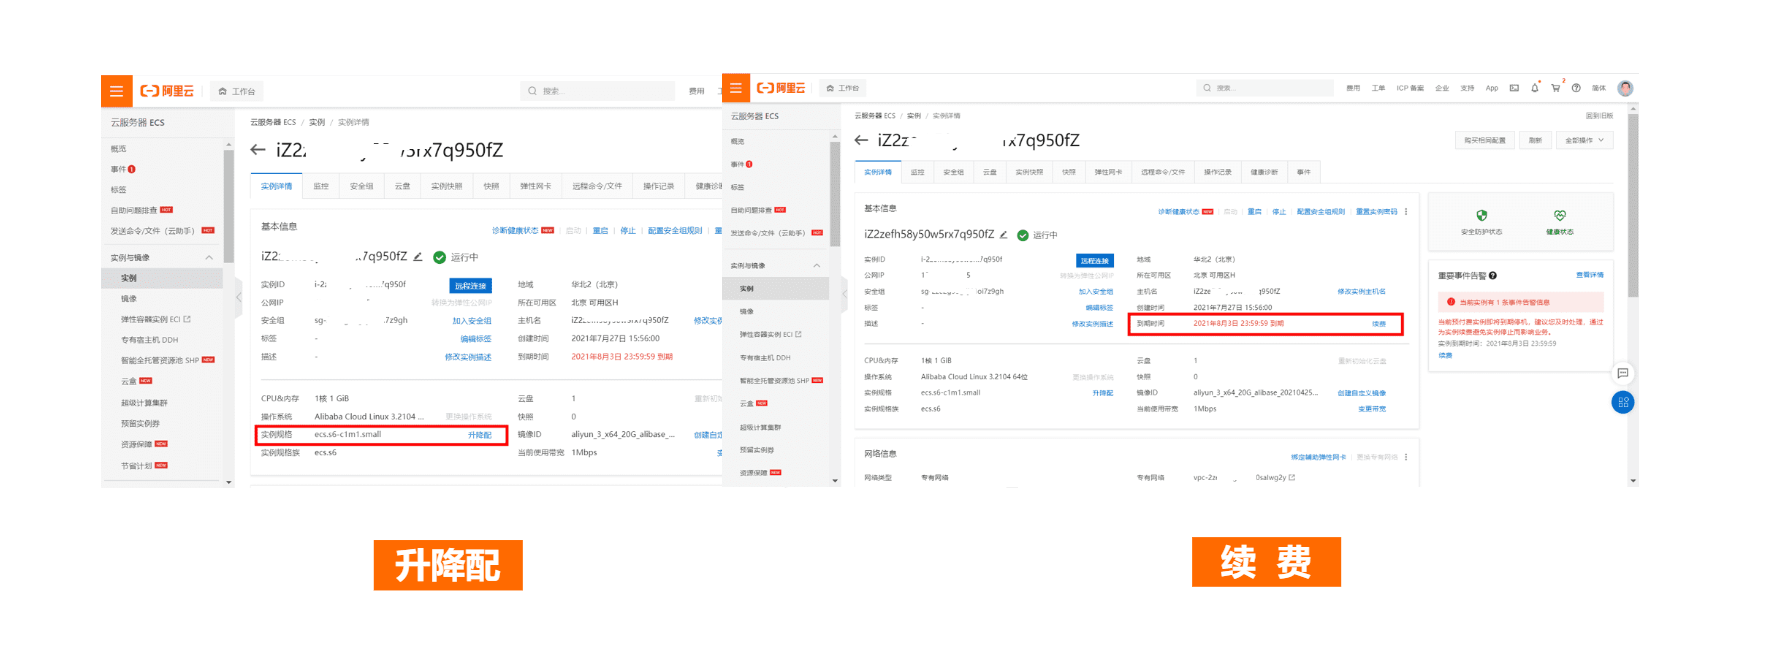Click 健康状态 heart icon

pos(1559,215)
